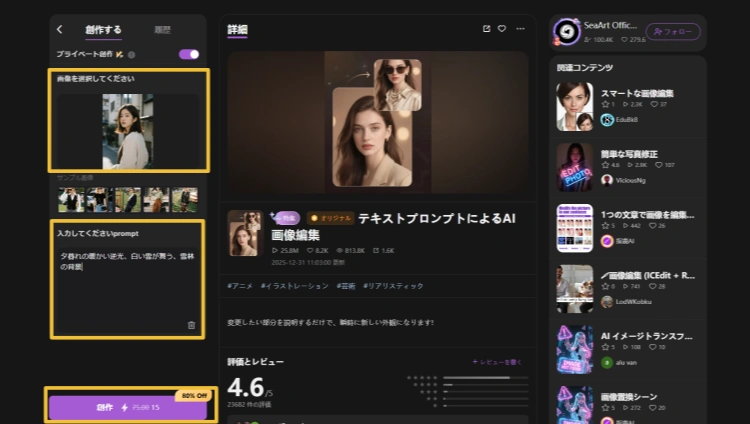750x424 pixels.
Task: Open the three-dot more options menu
Action: (x=520, y=29)
